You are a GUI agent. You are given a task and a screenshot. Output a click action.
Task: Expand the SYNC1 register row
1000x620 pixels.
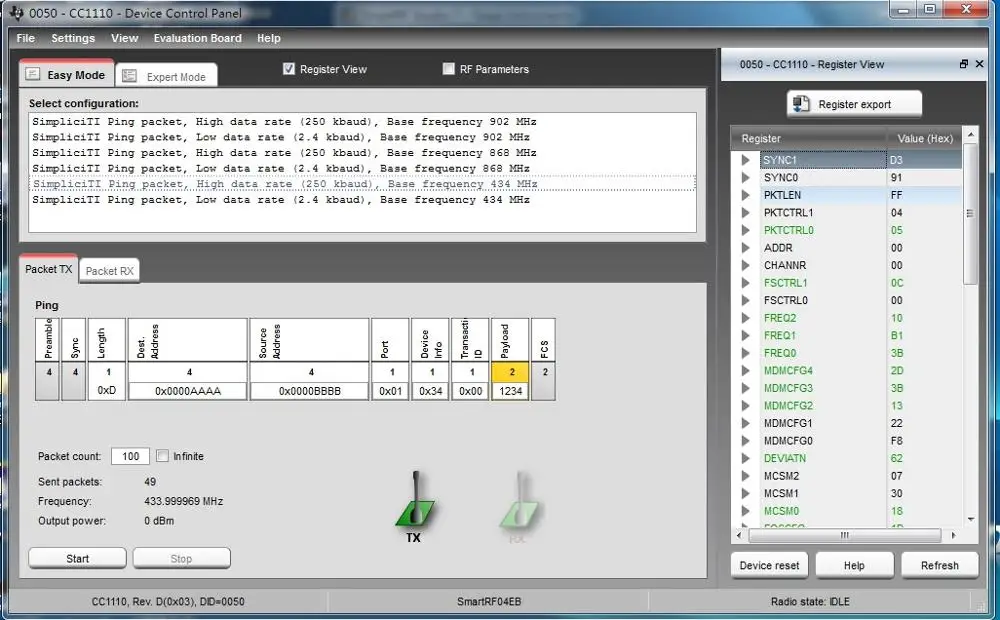click(746, 159)
